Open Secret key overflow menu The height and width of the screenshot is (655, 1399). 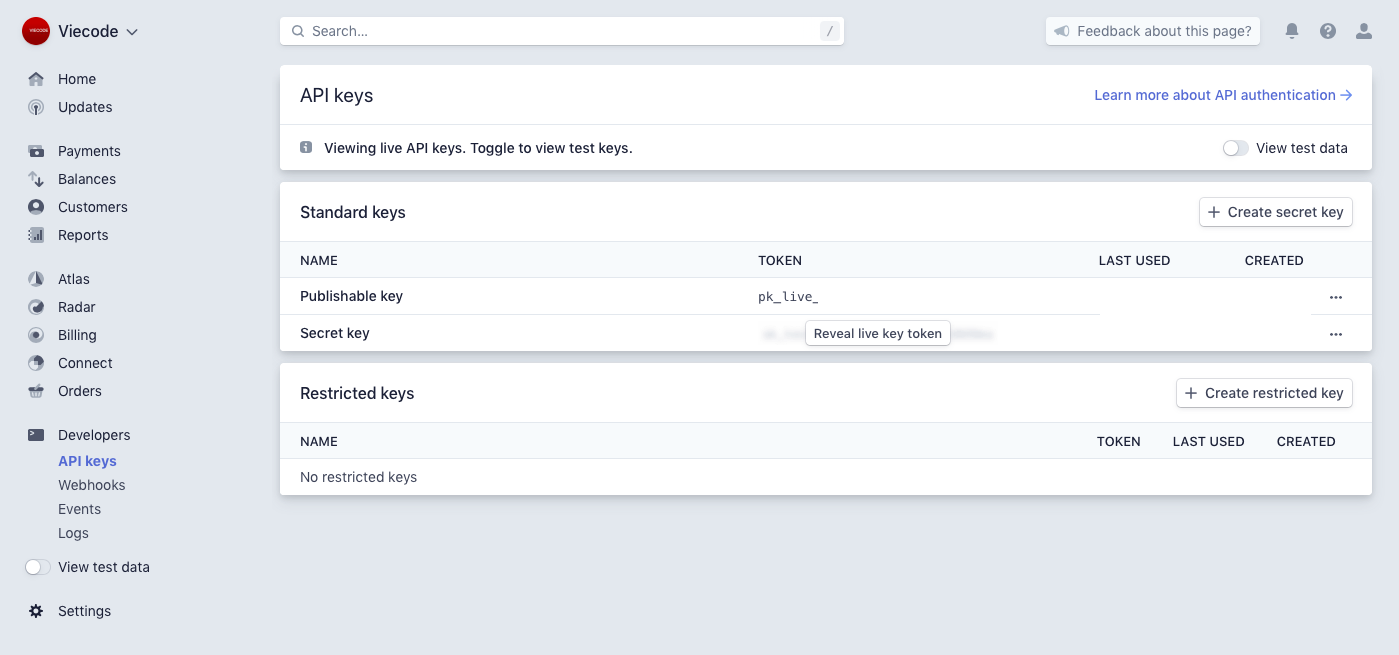[x=1335, y=334]
